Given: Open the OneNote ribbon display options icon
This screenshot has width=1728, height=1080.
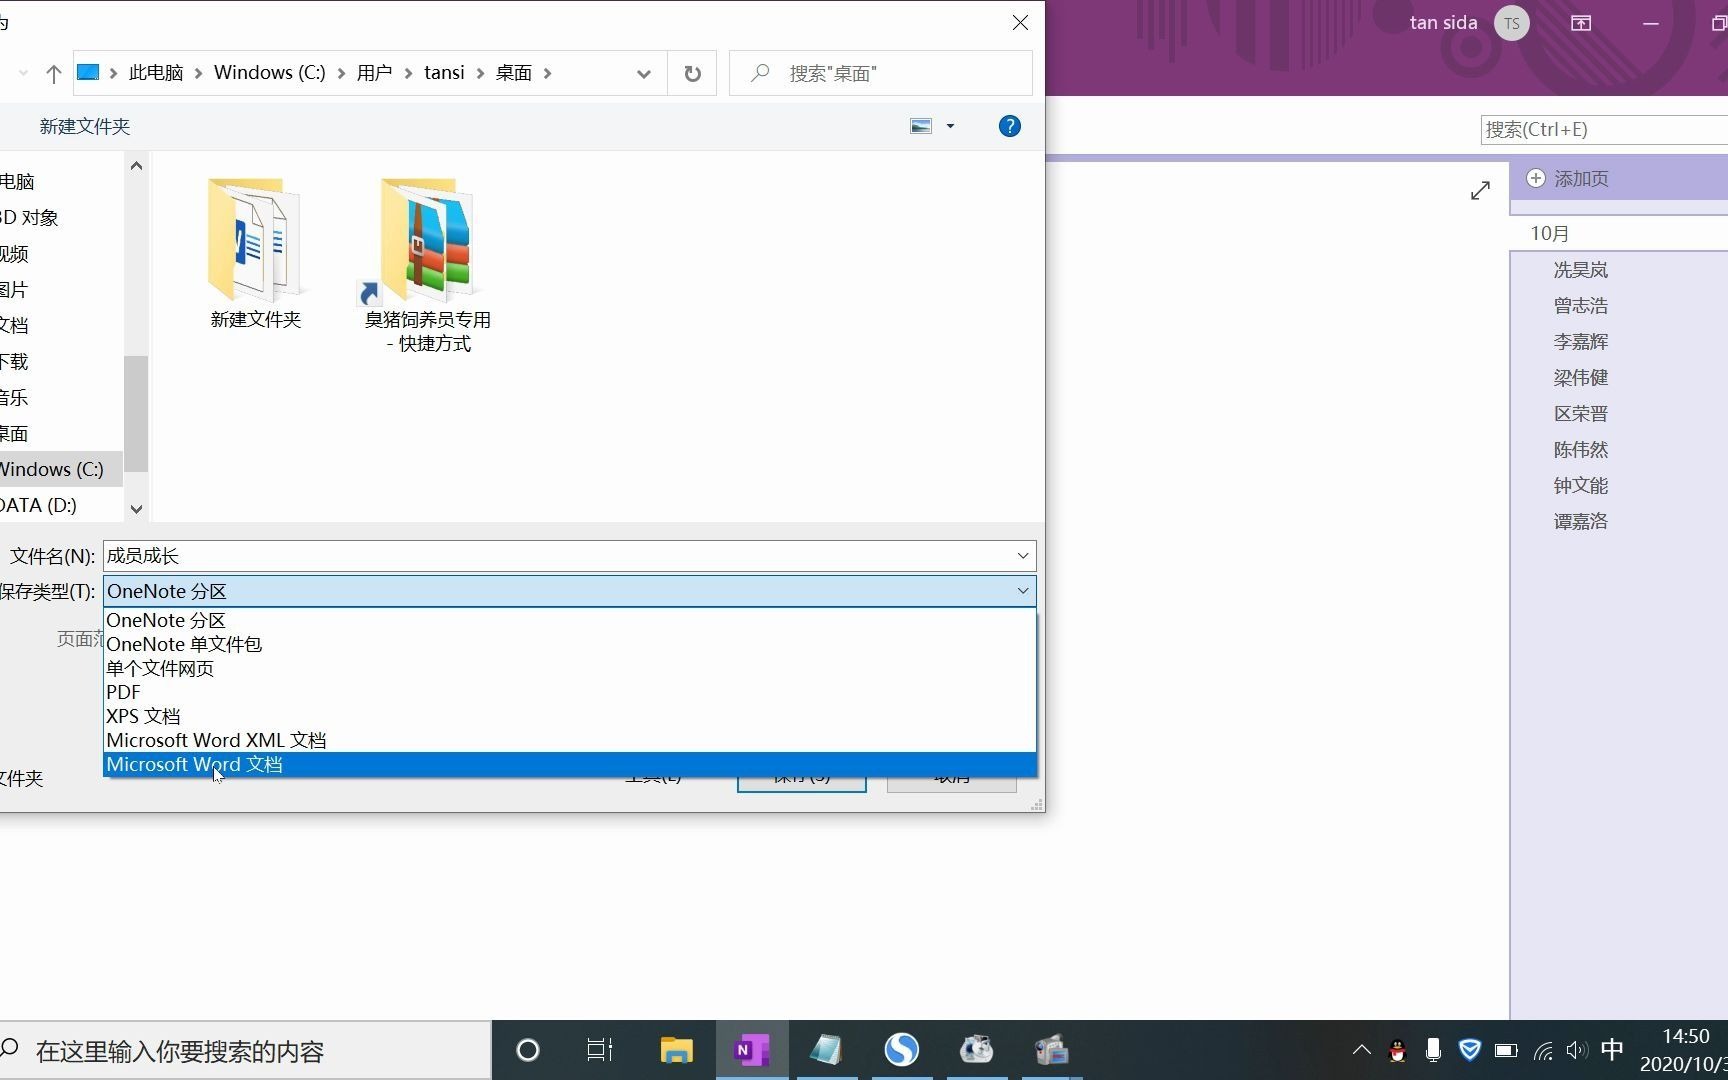Looking at the screenshot, I should 1581,23.
